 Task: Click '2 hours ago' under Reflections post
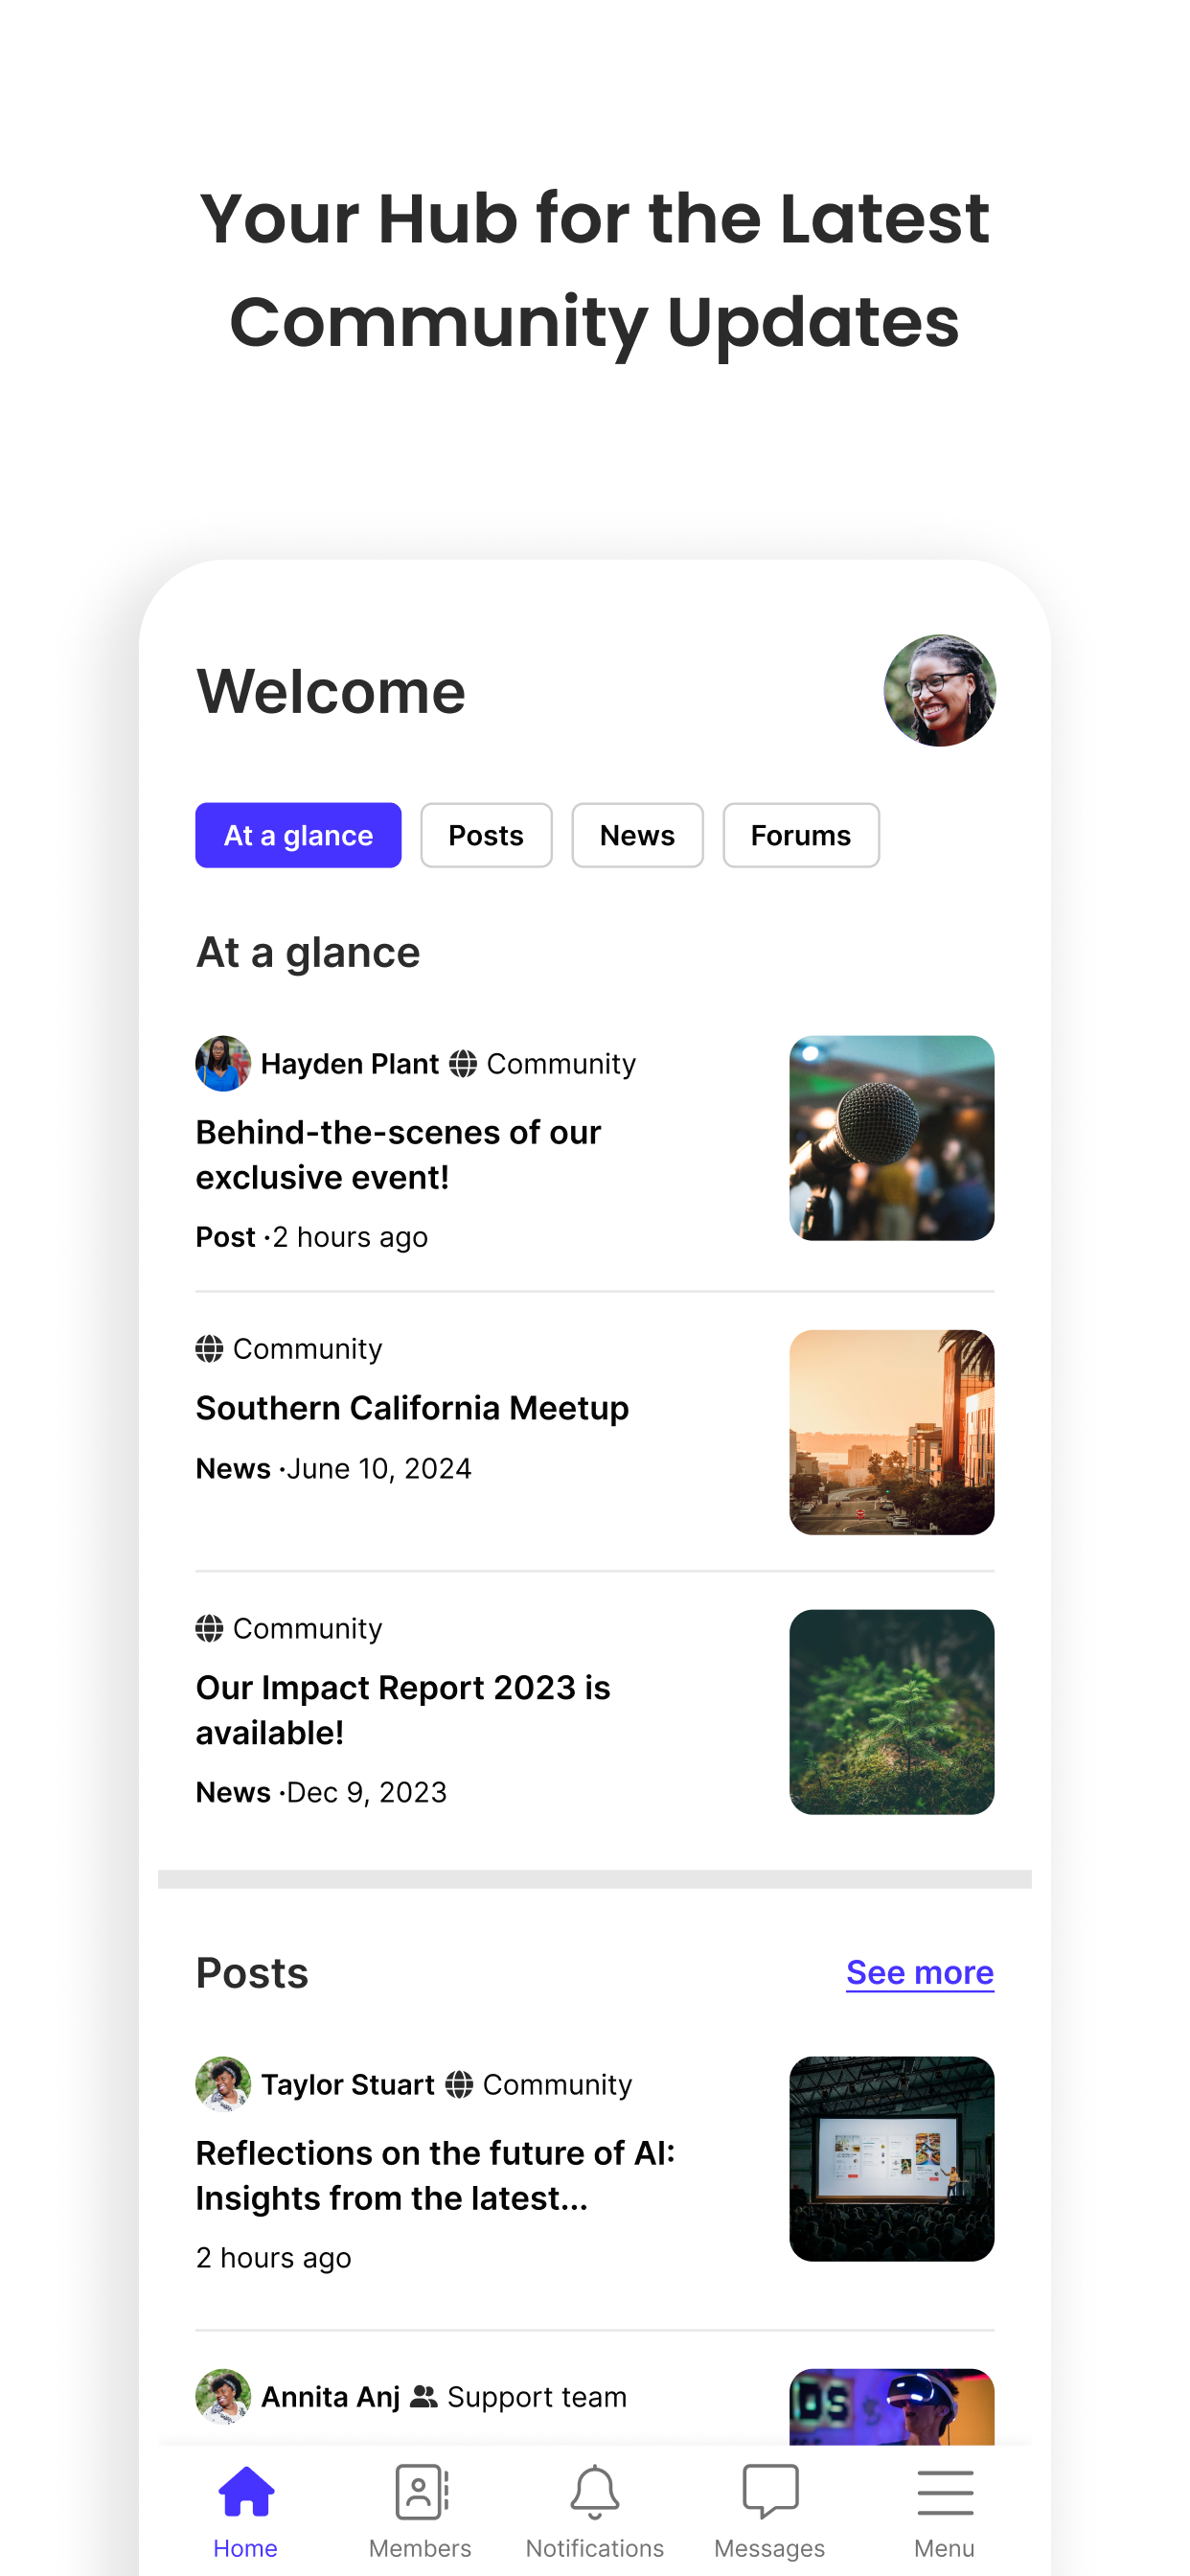273,2258
